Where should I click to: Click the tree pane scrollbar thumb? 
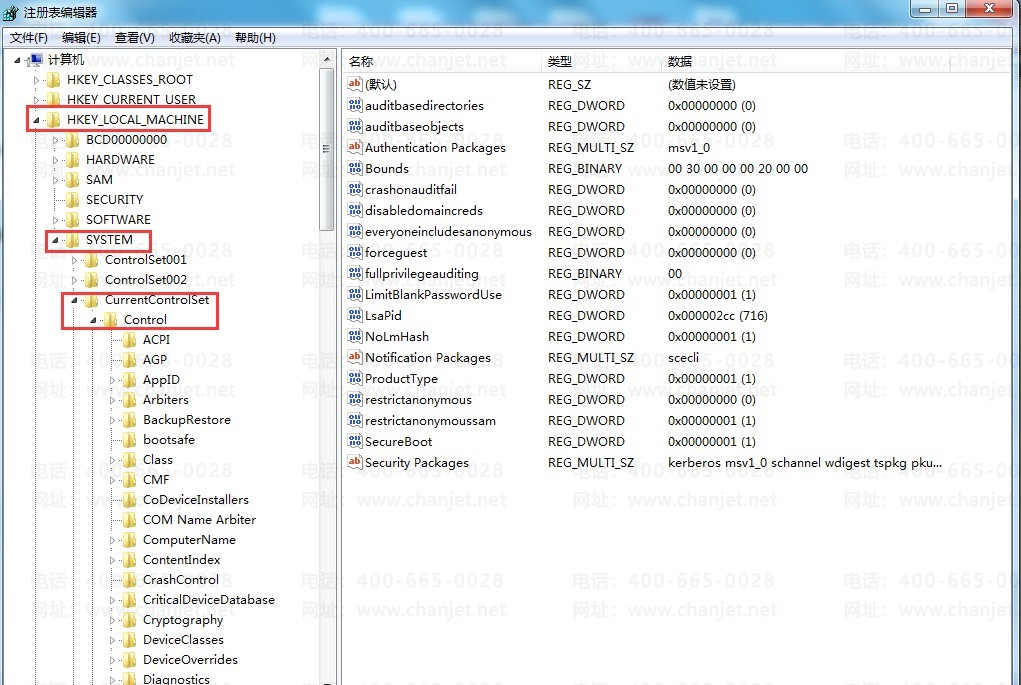(326, 149)
